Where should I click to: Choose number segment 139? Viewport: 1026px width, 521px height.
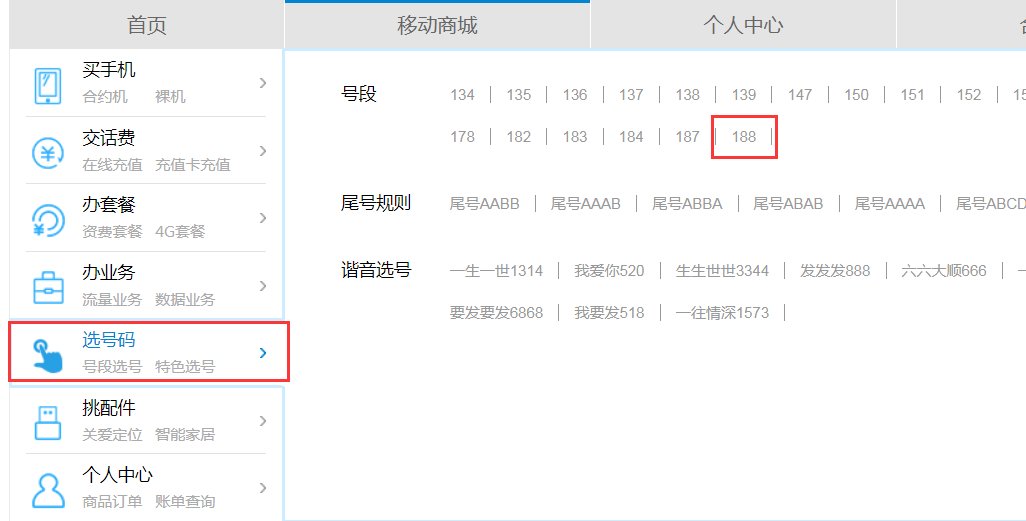tap(743, 95)
